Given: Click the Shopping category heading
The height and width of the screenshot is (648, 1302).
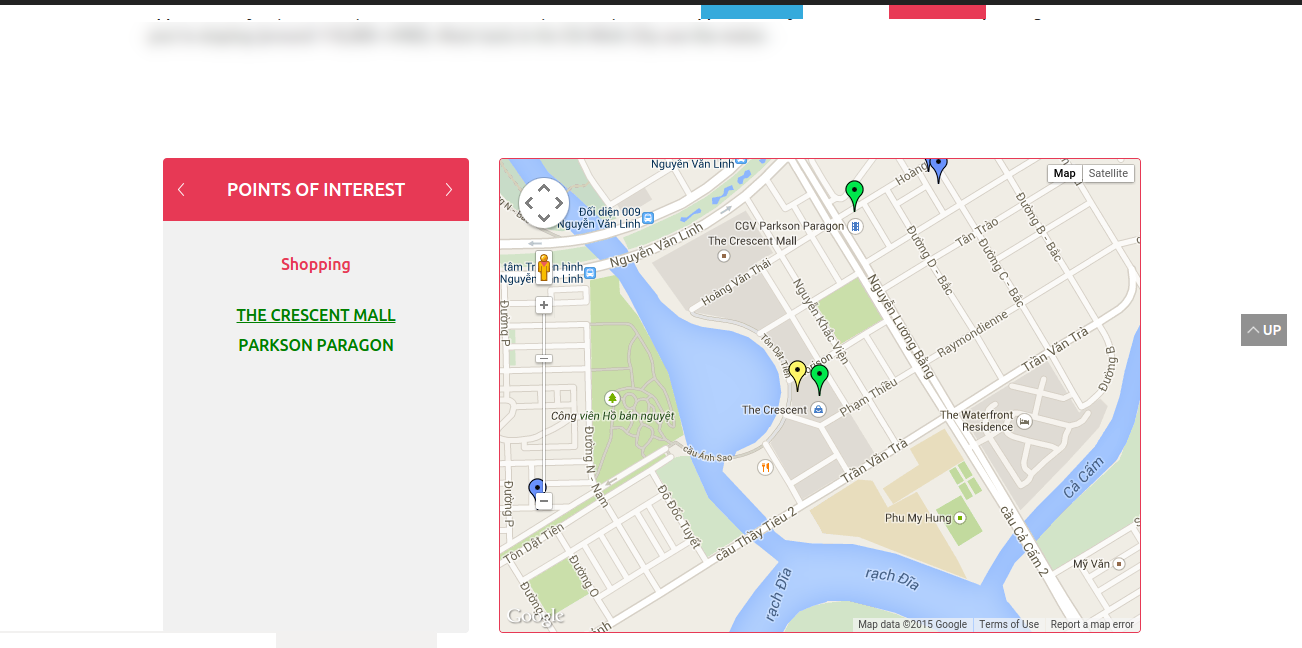Looking at the screenshot, I should tap(316, 264).
